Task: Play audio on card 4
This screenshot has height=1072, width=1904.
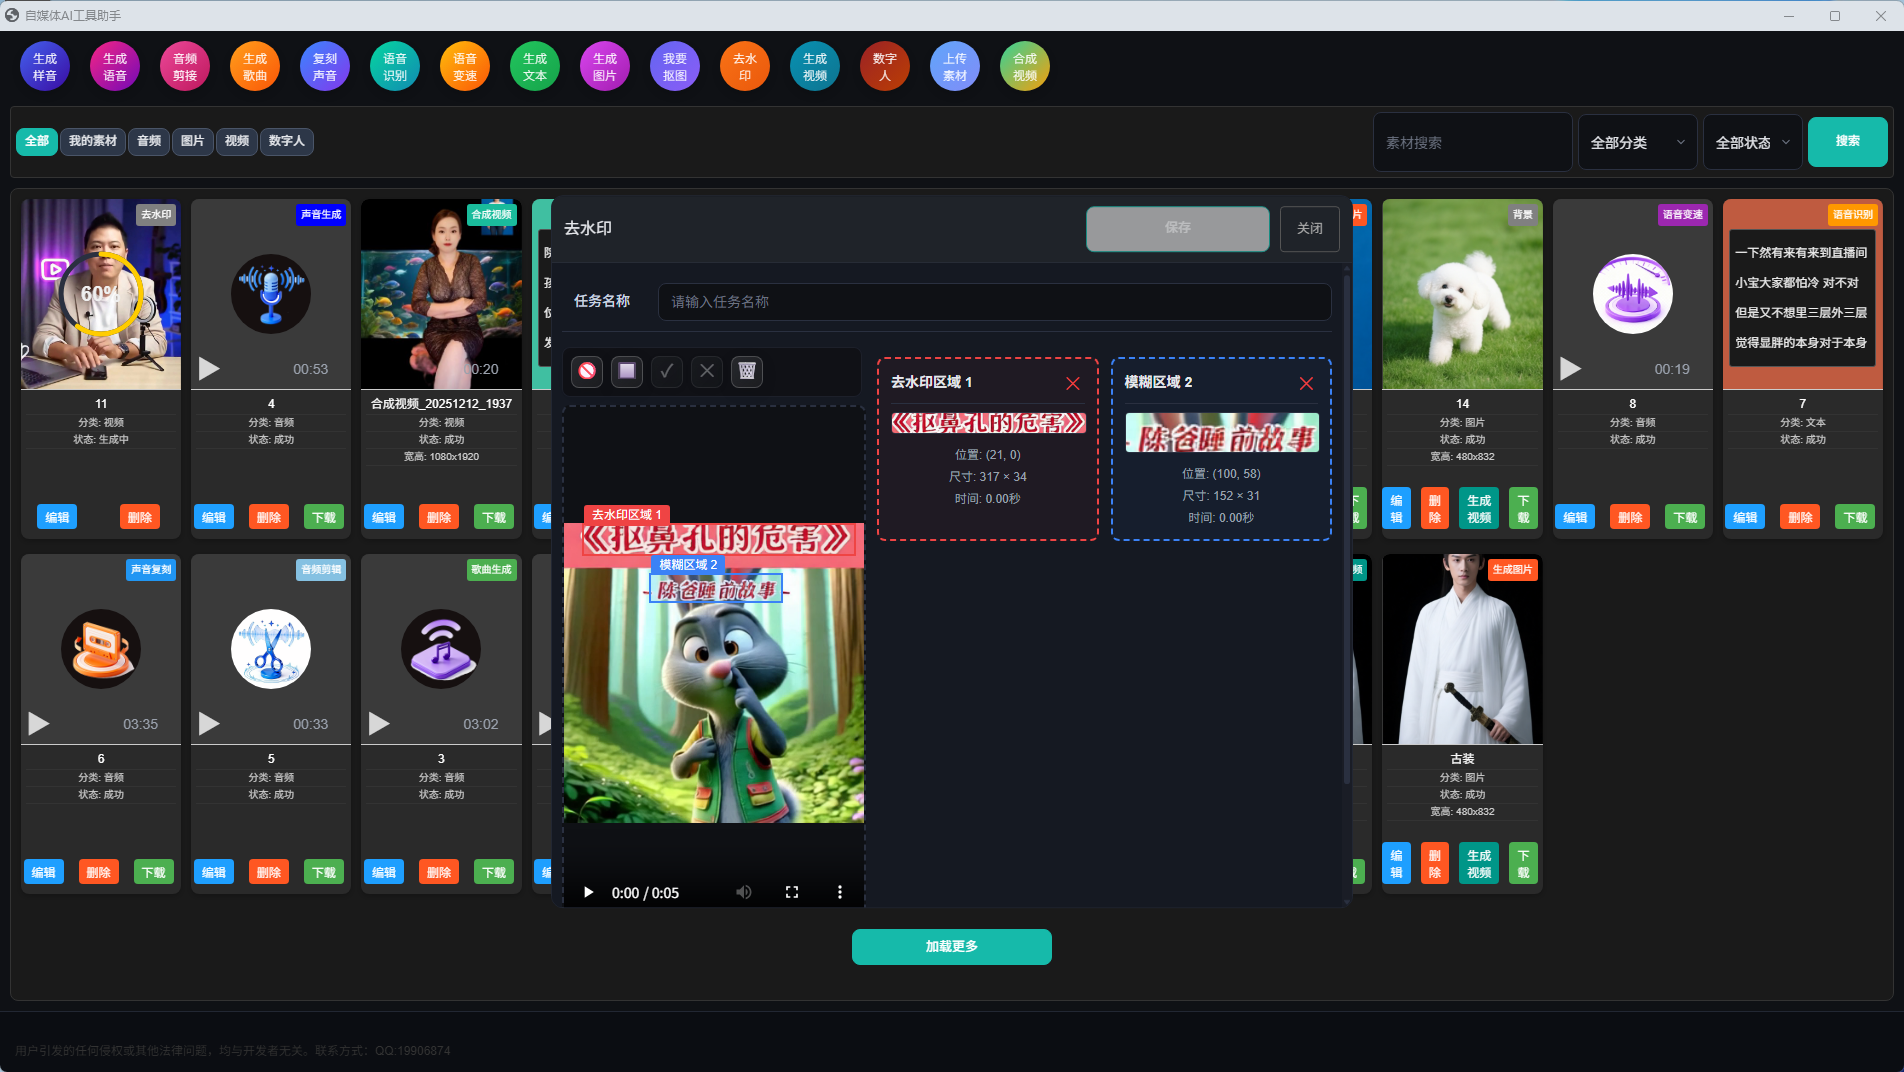Action: click(x=209, y=368)
